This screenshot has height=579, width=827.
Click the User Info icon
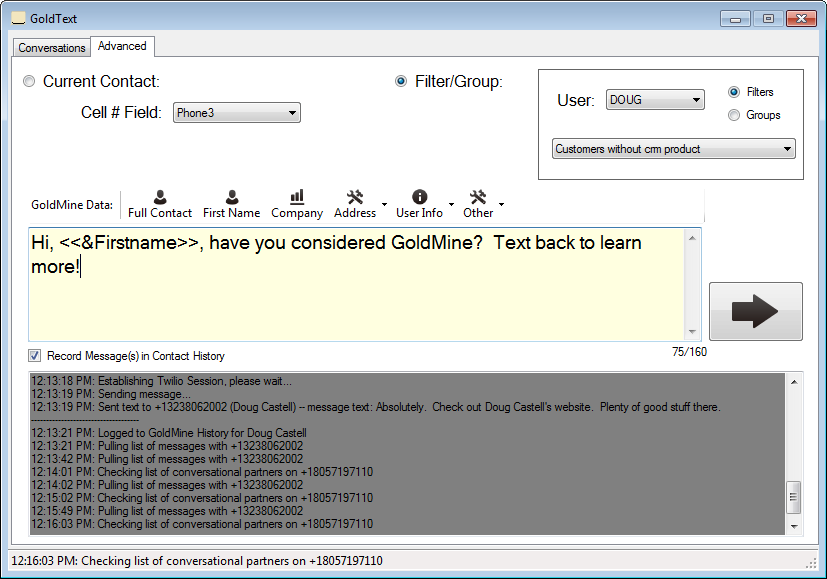click(419, 197)
